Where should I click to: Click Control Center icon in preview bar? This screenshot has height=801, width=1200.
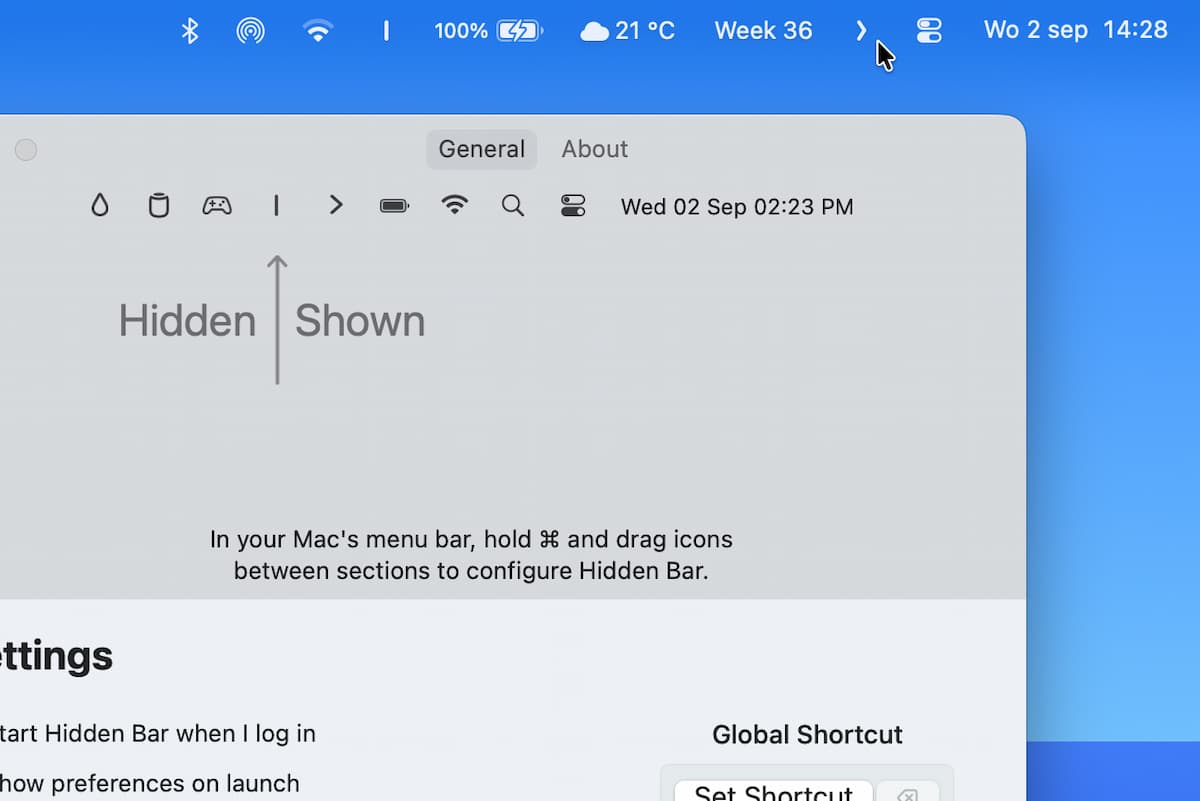(x=573, y=206)
